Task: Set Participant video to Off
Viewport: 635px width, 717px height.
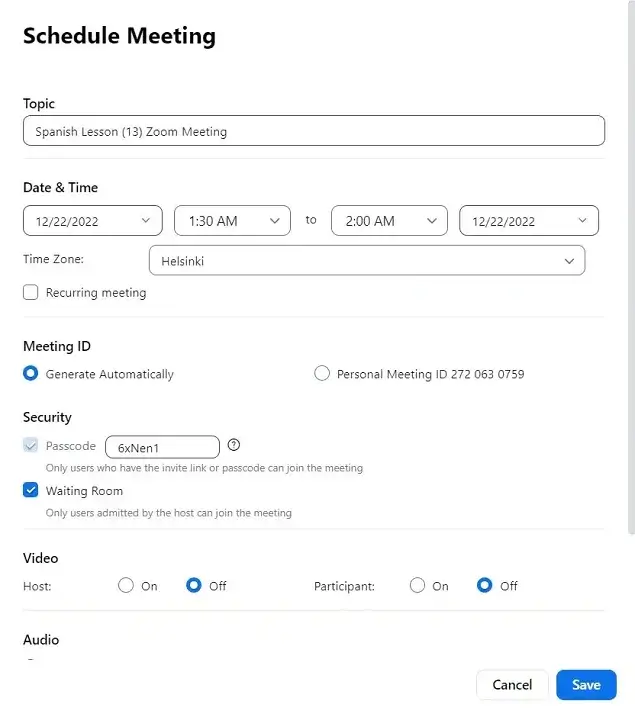Action: pyautogui.click(x=485, y=585)
